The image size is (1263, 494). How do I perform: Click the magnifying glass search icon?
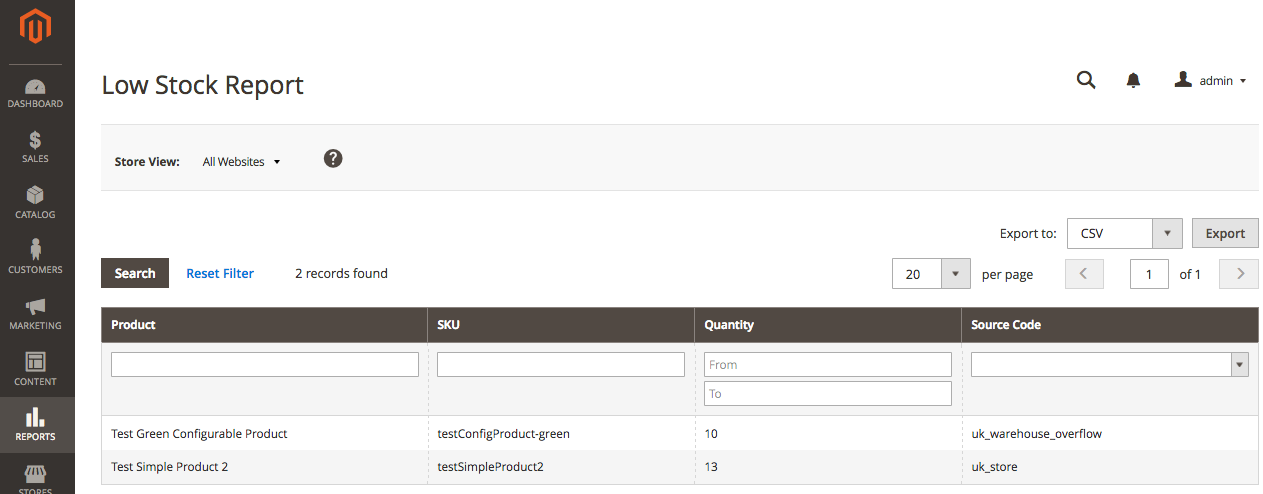[x=1086, y=80]
